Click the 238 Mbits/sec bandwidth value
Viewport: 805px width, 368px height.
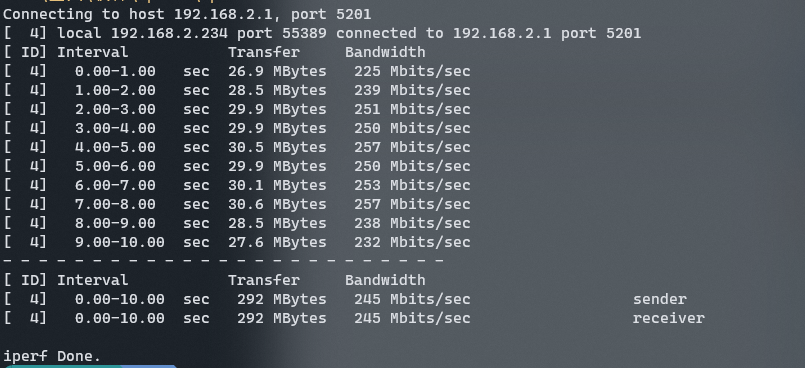[x=412, y=223]
